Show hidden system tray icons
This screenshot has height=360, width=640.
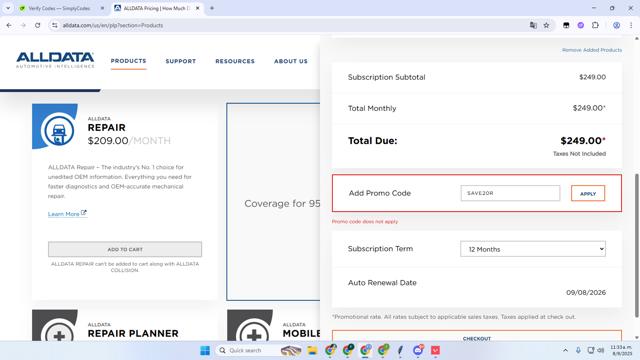tap(565, 350)
